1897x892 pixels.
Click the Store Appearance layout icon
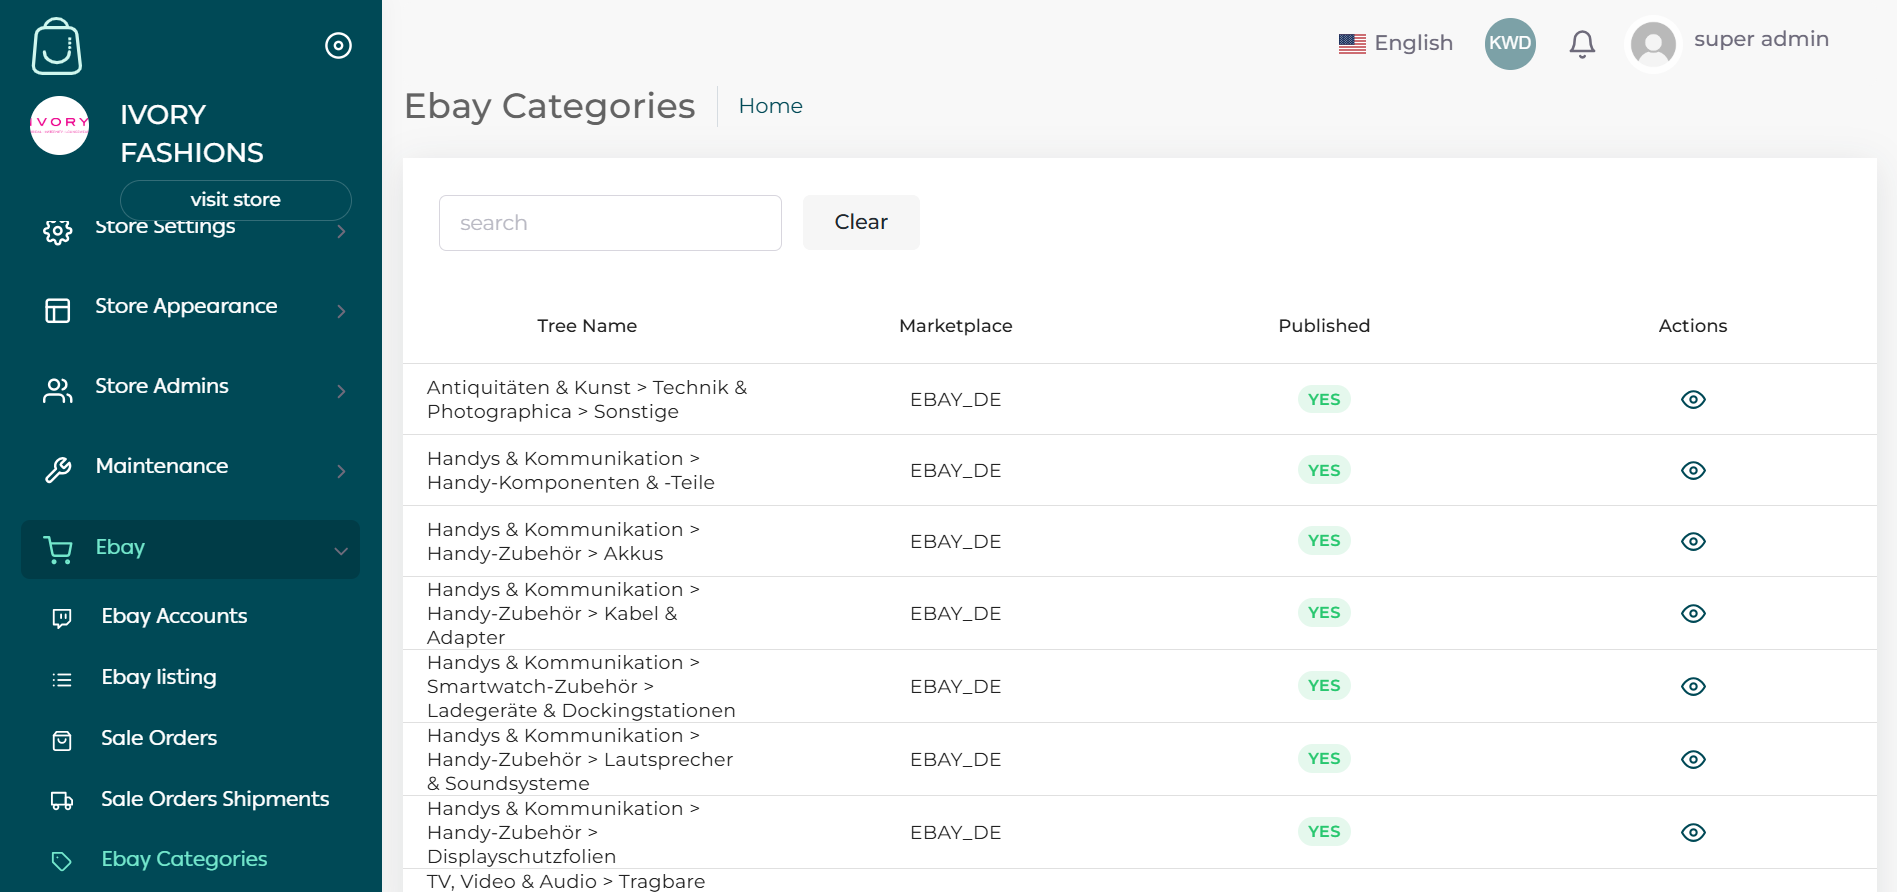click(58, 311)
